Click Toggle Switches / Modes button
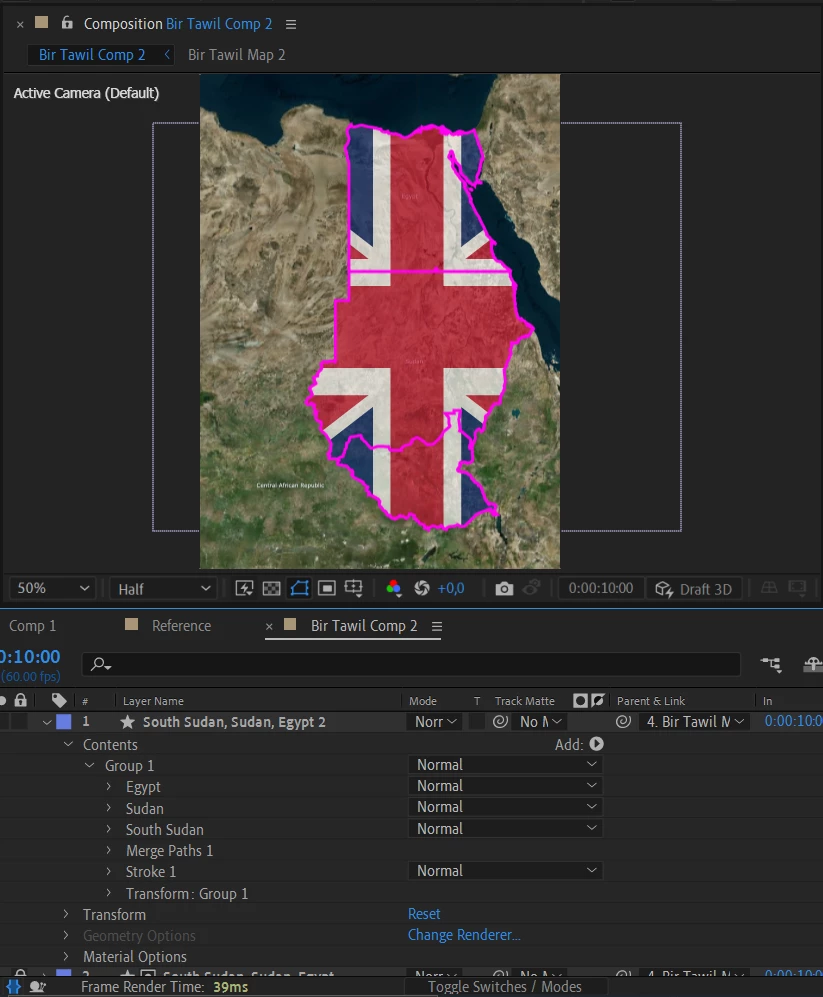The image size is (823, 997). point(504,986)
